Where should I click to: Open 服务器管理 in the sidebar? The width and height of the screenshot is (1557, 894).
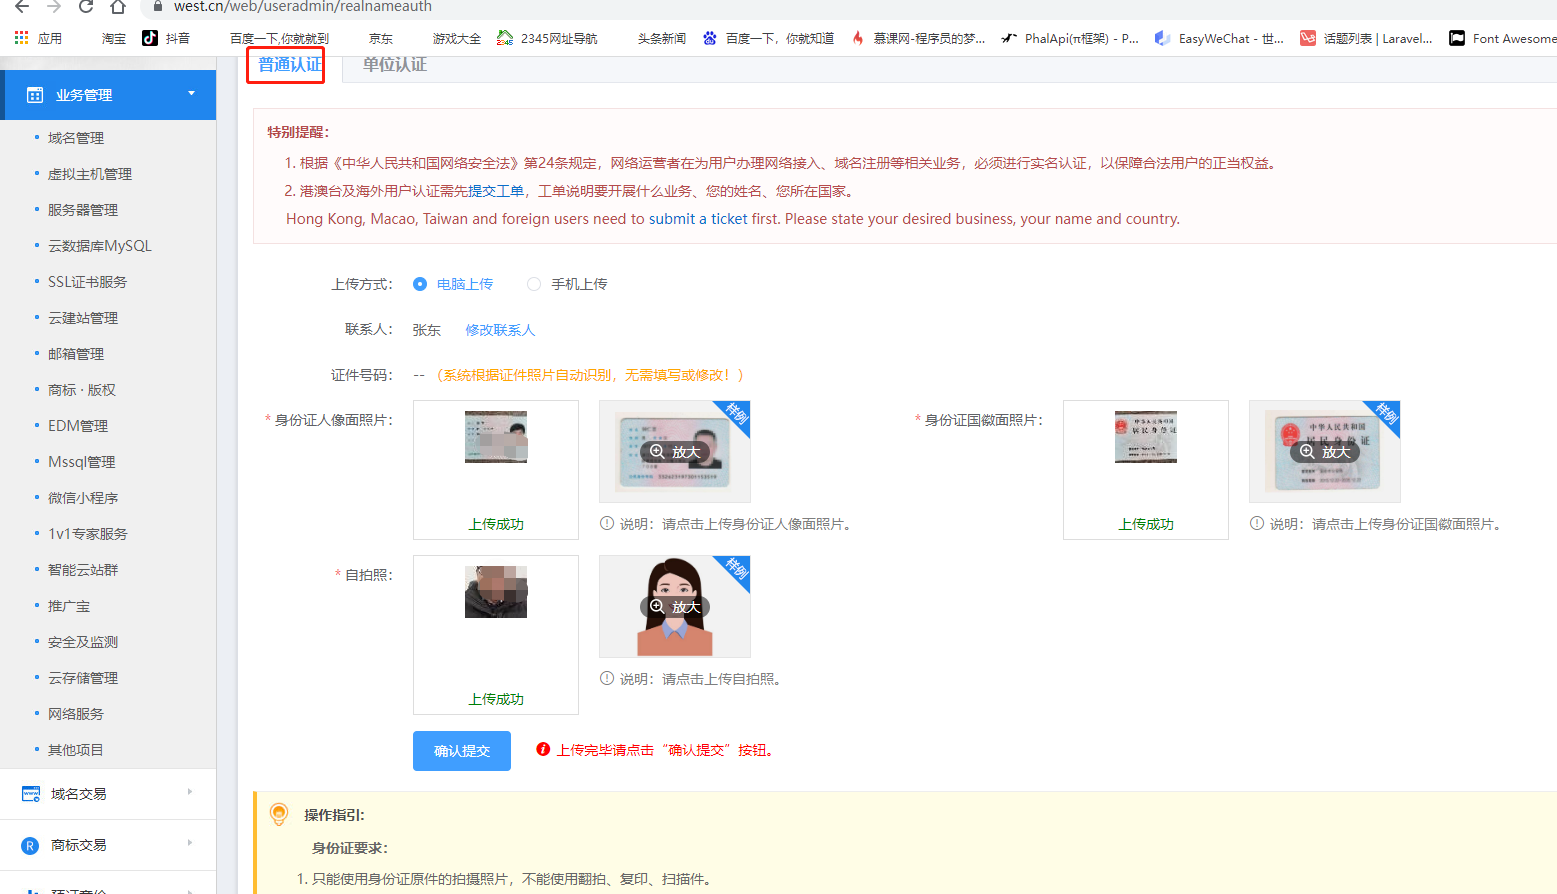(x=83, y=210)
